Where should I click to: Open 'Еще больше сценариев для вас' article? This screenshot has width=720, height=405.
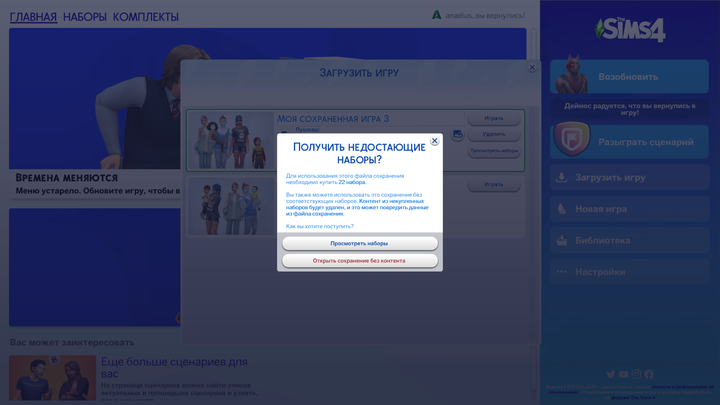pos(174,367)
